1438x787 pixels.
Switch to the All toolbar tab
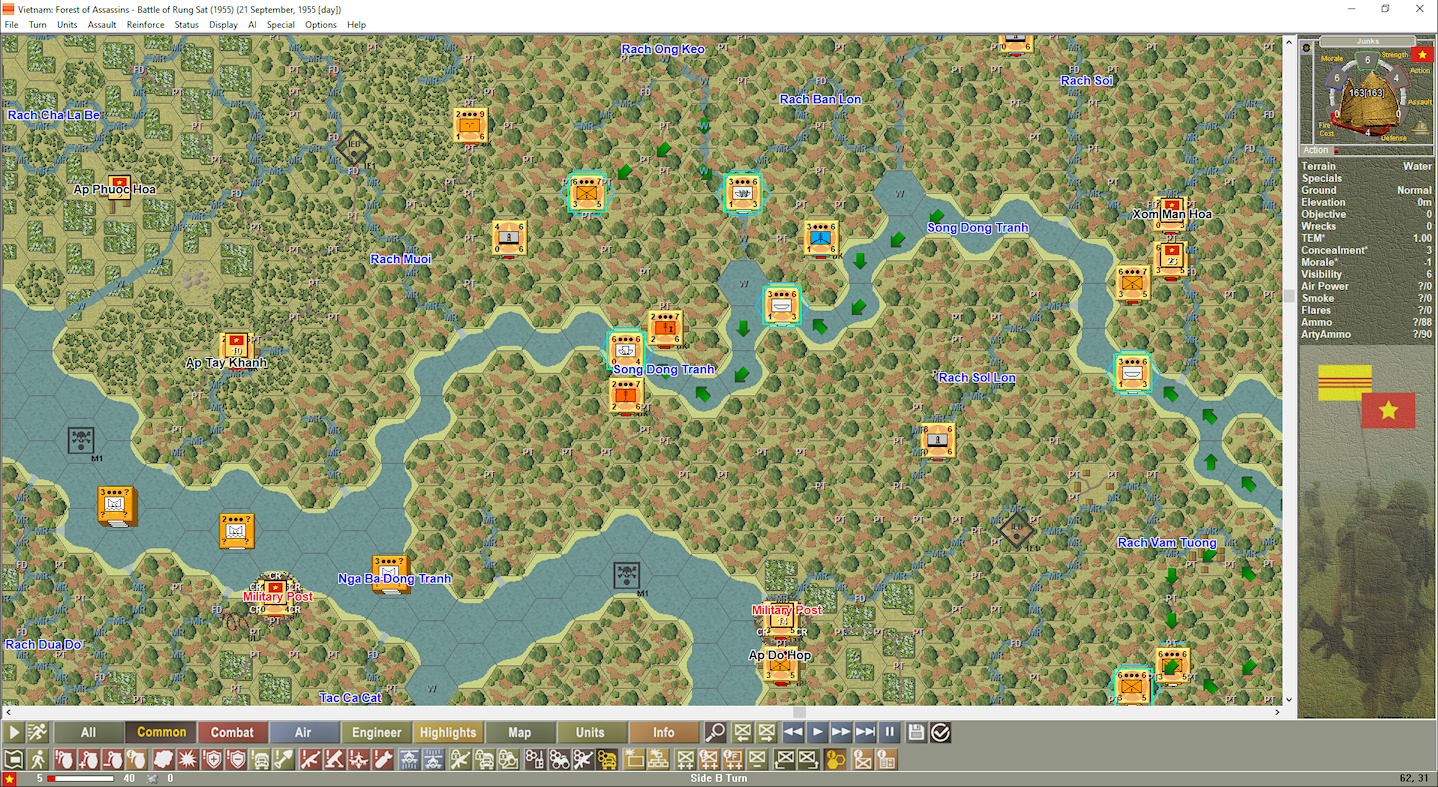pos(88,732)
